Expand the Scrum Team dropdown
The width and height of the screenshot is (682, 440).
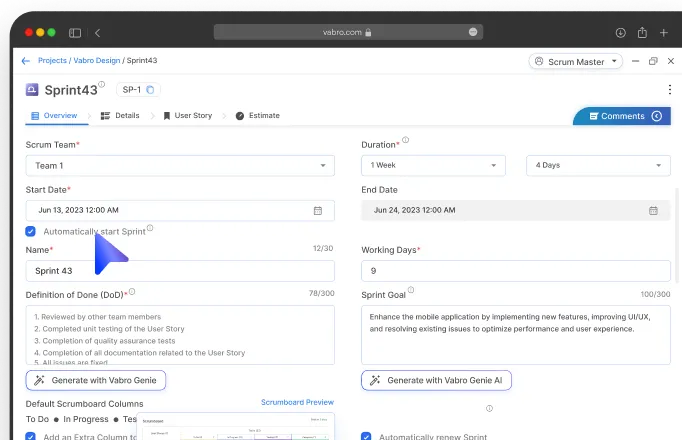[x=180, y=166]
